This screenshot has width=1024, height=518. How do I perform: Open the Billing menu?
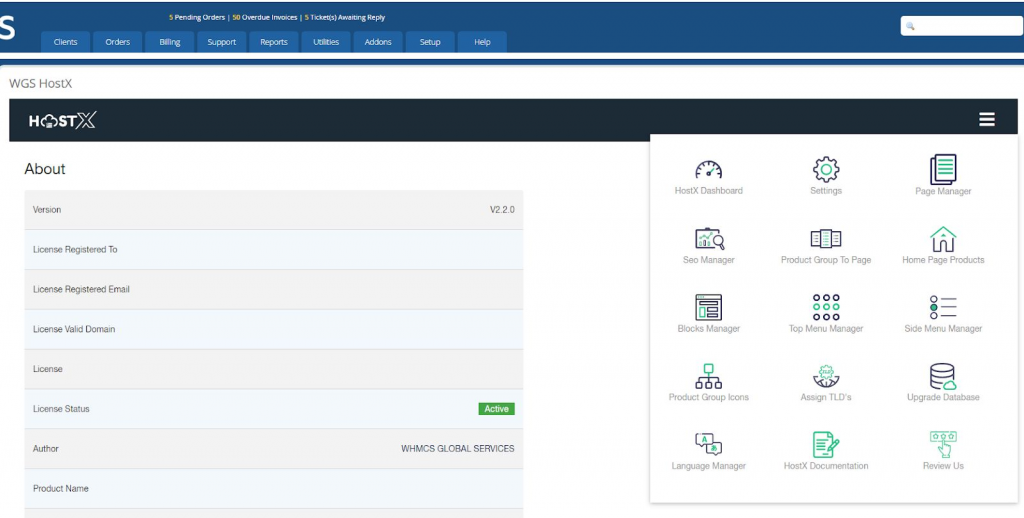(x=170, y=42)
